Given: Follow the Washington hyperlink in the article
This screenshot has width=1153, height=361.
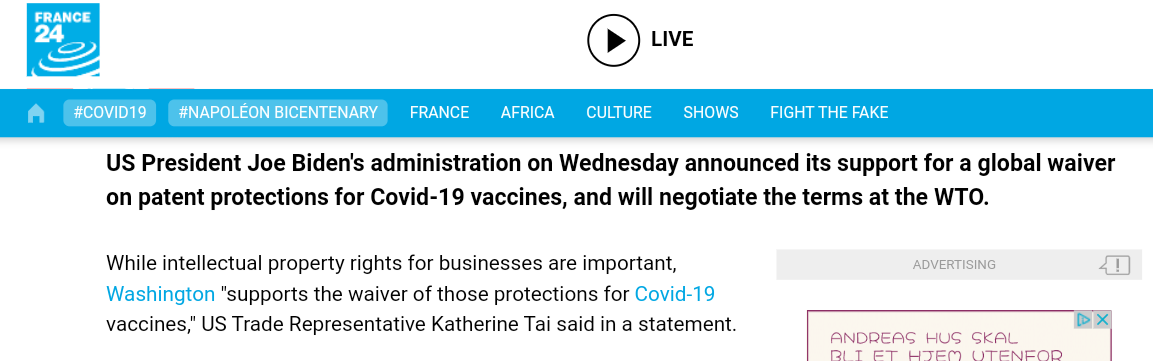Looking at the screenshot, I should click(x=160, y=294).
